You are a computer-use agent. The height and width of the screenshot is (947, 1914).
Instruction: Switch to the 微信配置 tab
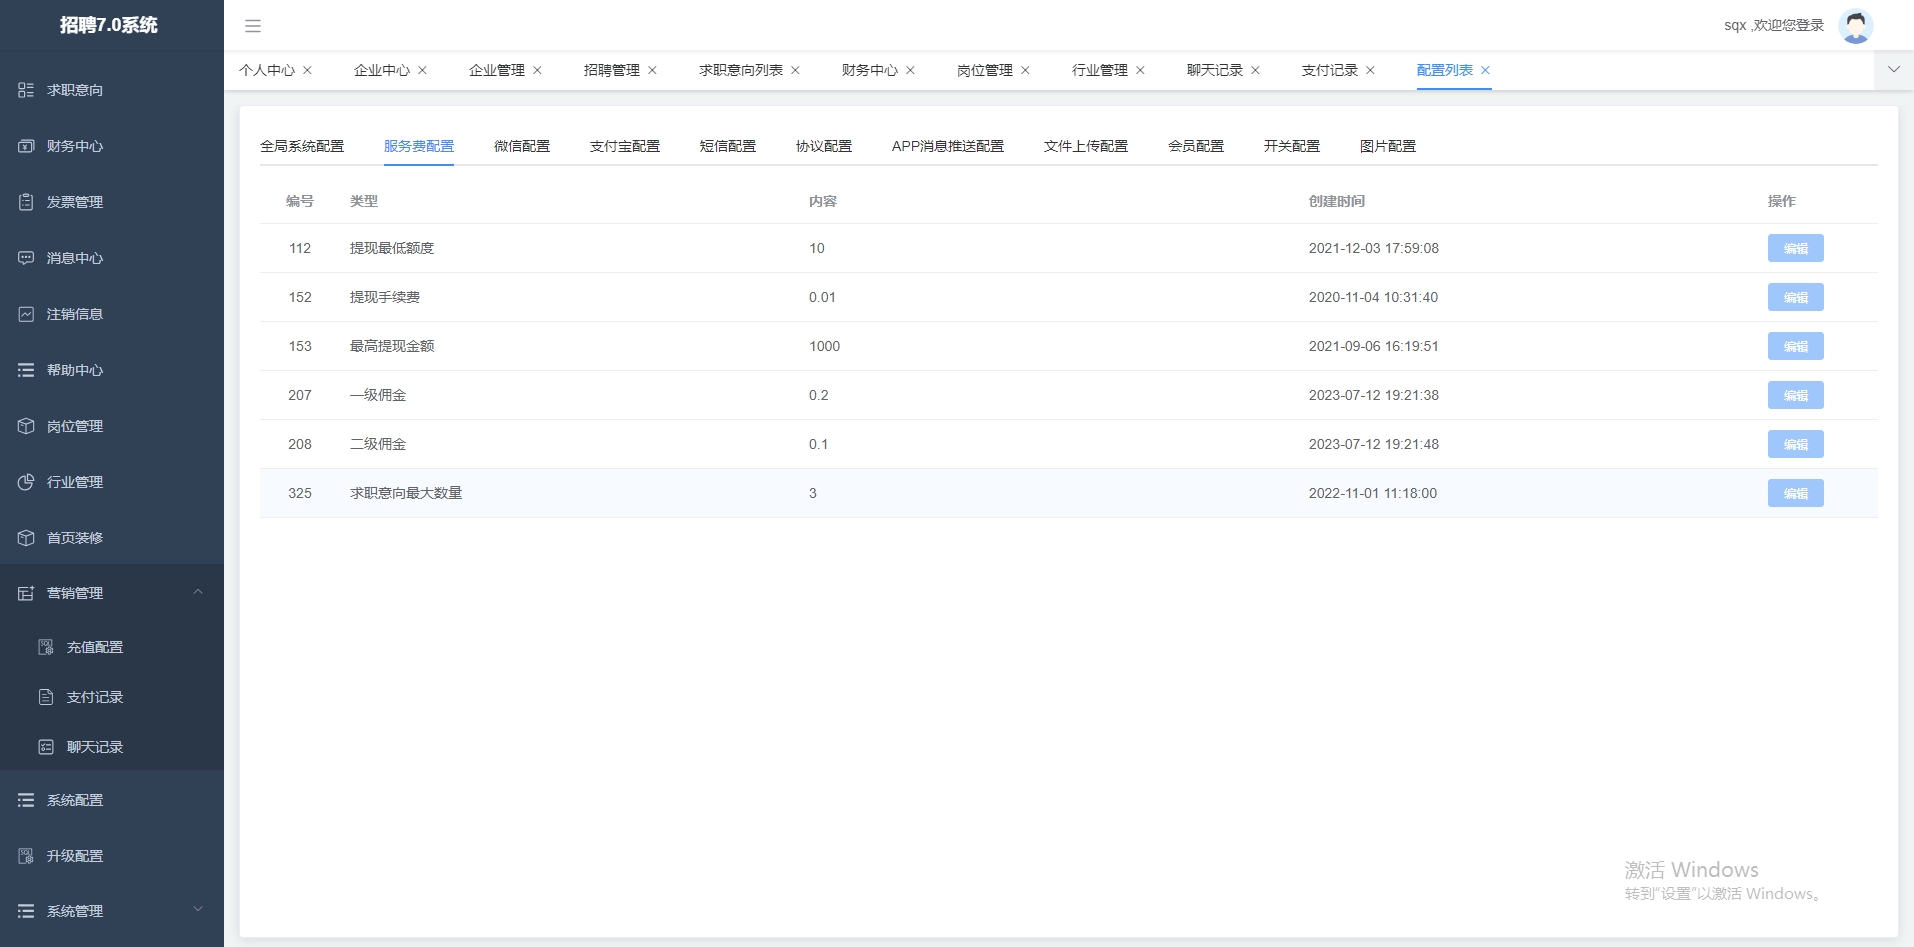tap(520, 146)
